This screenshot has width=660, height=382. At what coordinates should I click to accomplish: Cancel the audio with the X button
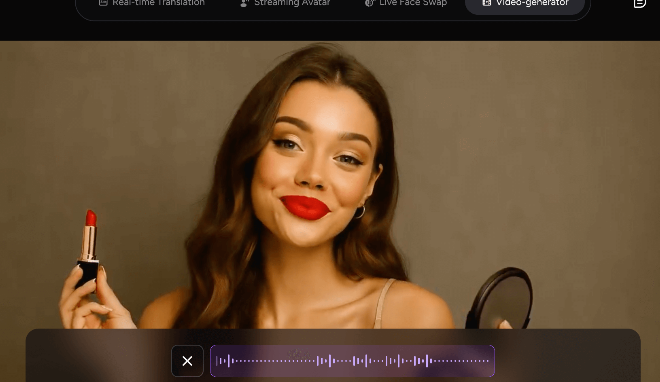pyautogui.click(x=187, y=361)
